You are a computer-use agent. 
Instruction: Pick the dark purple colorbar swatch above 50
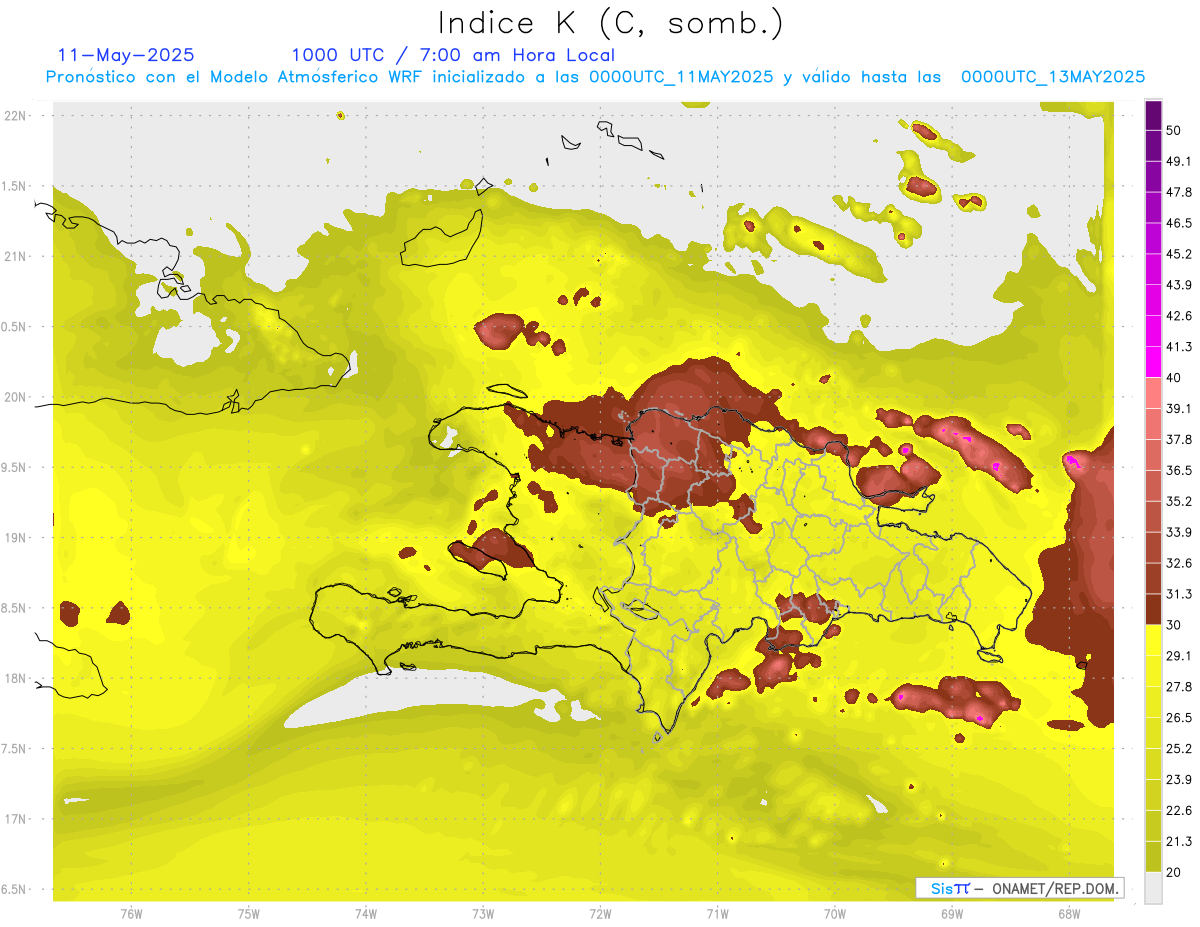point(1153,116)
